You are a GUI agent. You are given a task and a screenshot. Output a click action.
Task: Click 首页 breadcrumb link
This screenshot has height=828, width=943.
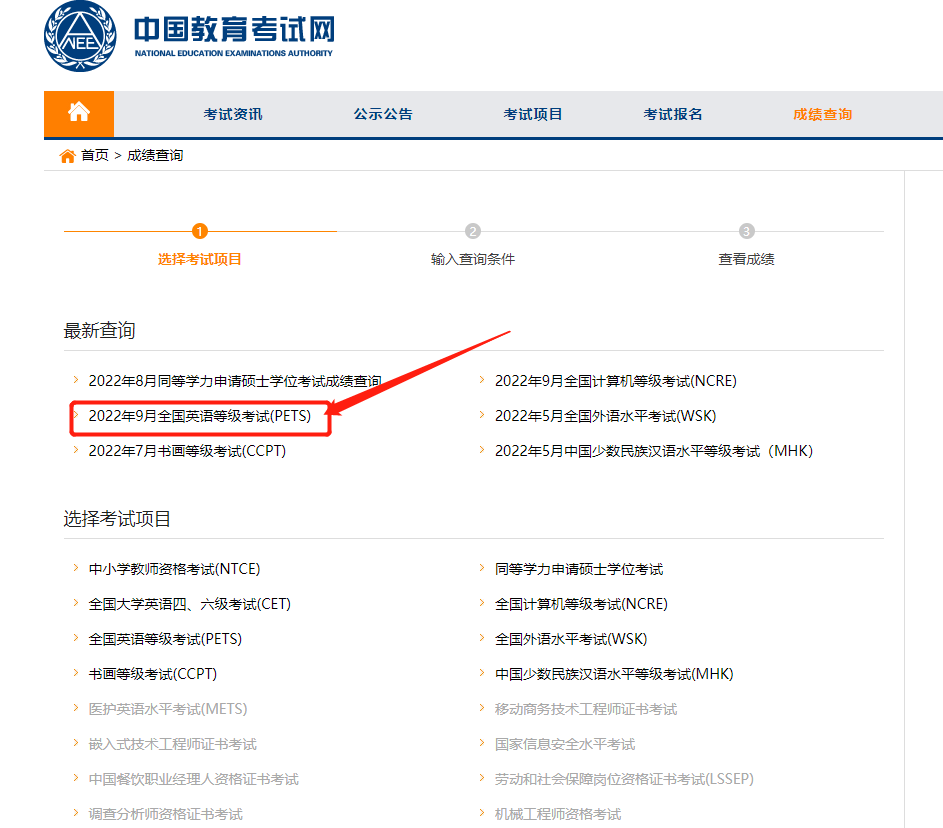pos(95,156)
